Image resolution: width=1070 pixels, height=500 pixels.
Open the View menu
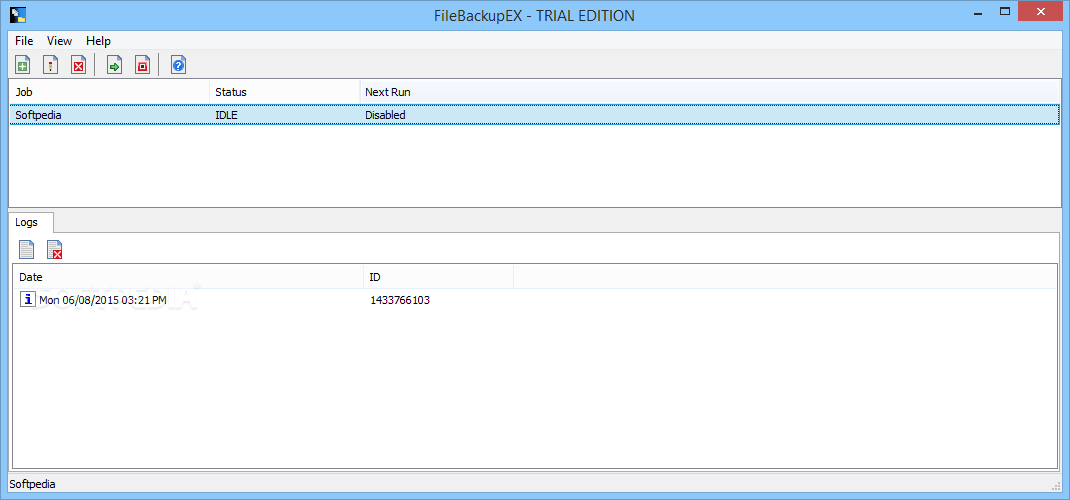pos(59,41)
